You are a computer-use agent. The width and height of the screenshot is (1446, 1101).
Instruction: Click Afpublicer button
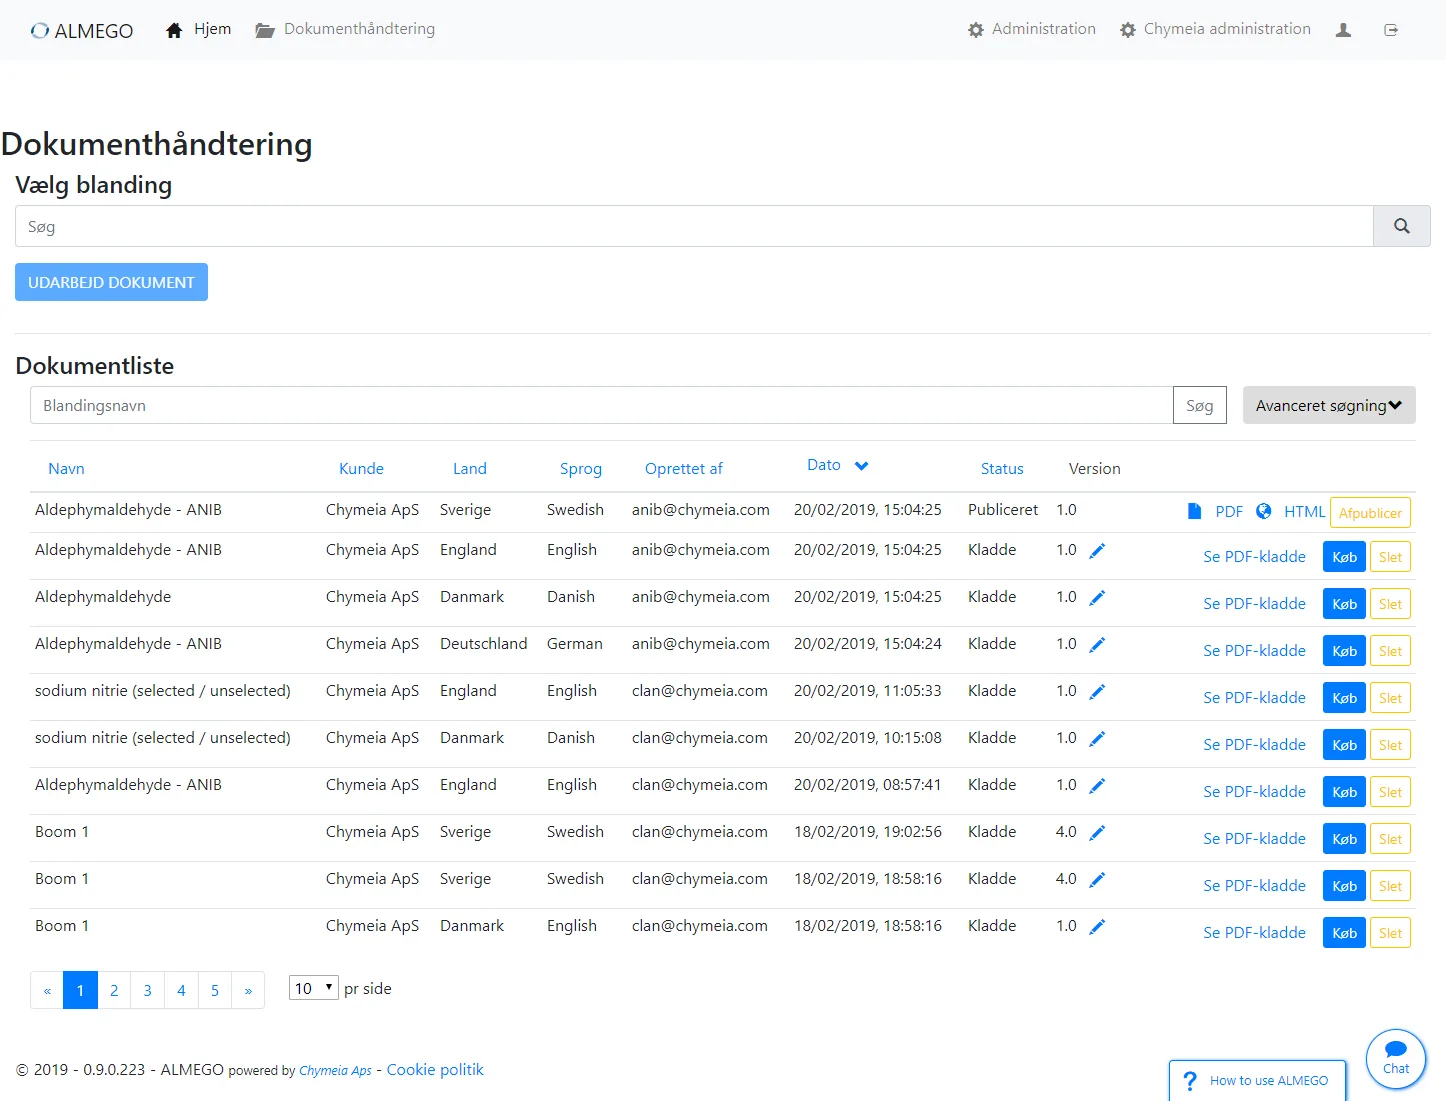click(x=1370, y=513)
